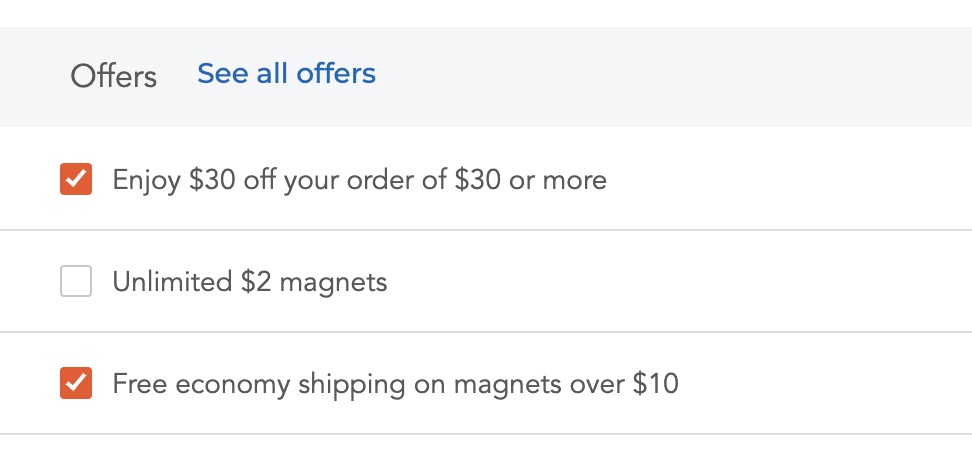This screenshot has width=972, height=466.
Task: Click the 'Free economy shipping on magnets' label text
Action: (395, 383)
